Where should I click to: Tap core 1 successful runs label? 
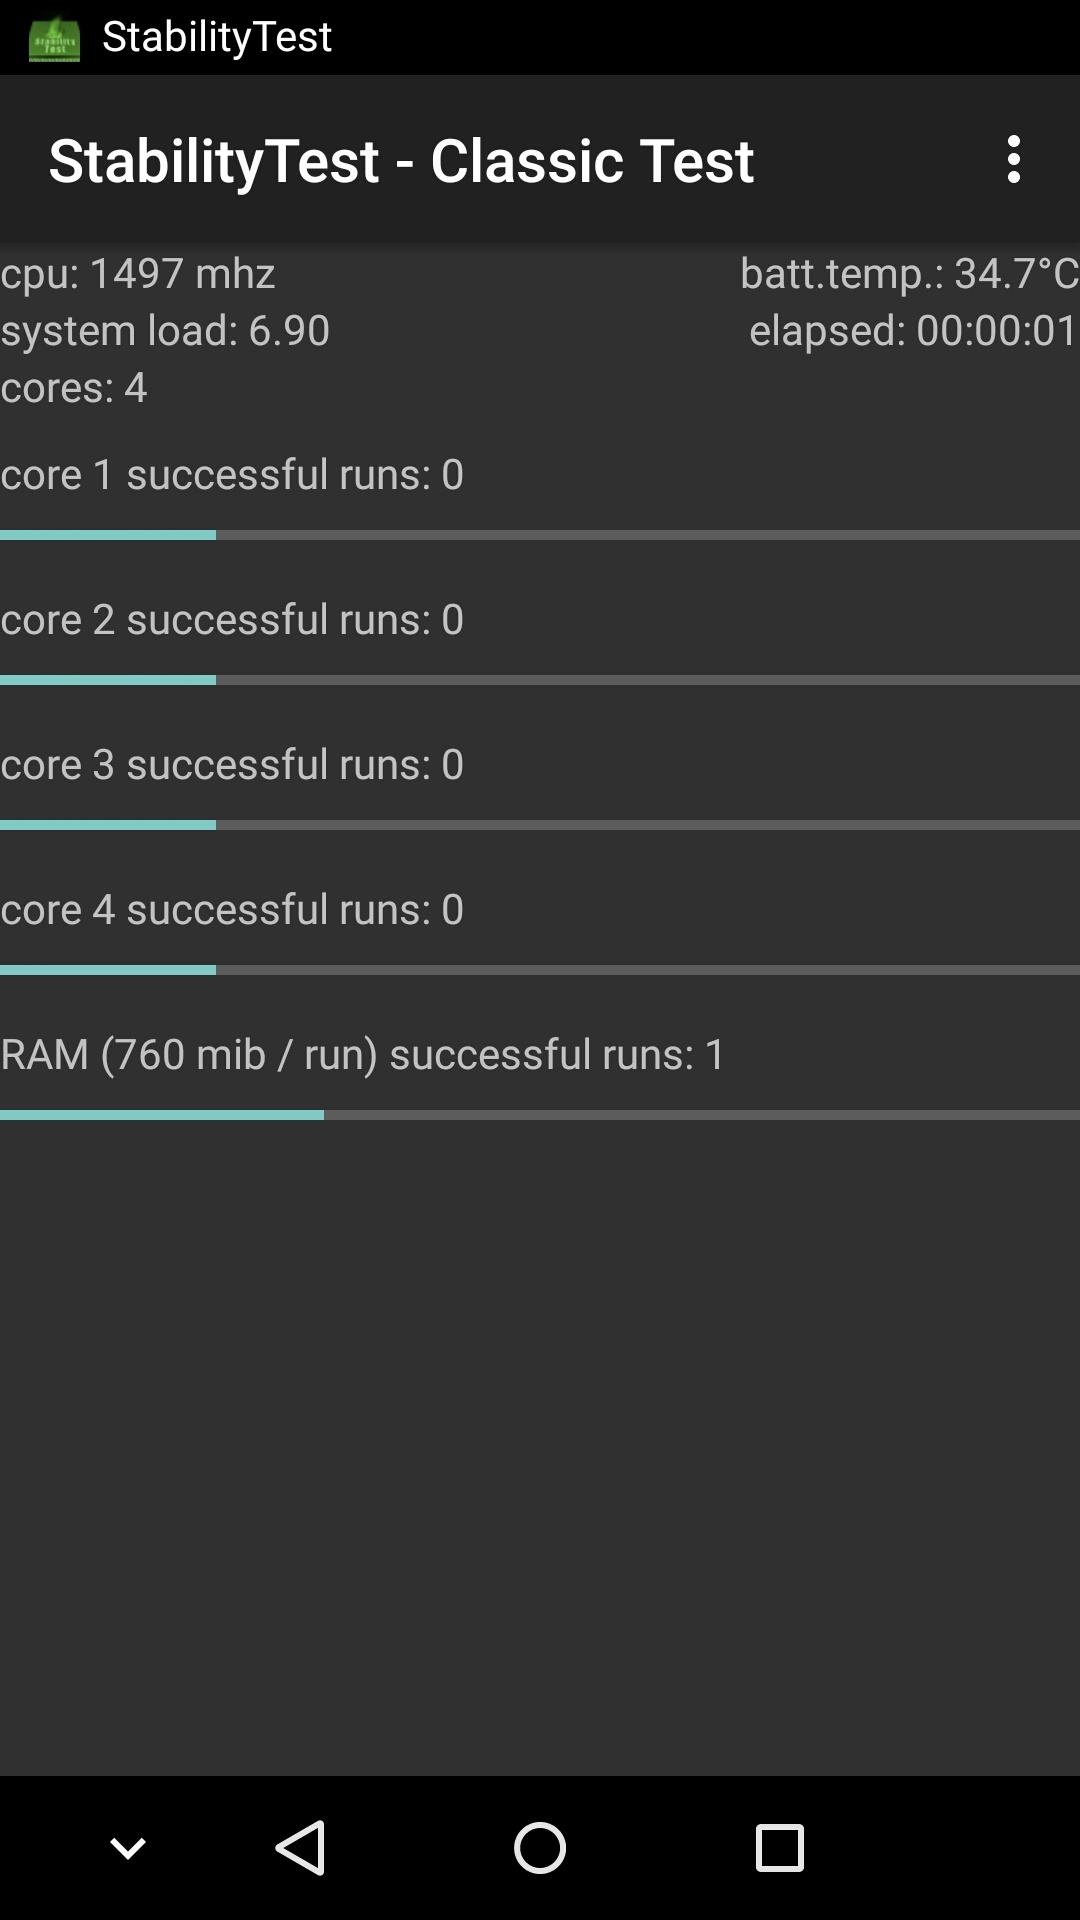click(x=232, y=474)
